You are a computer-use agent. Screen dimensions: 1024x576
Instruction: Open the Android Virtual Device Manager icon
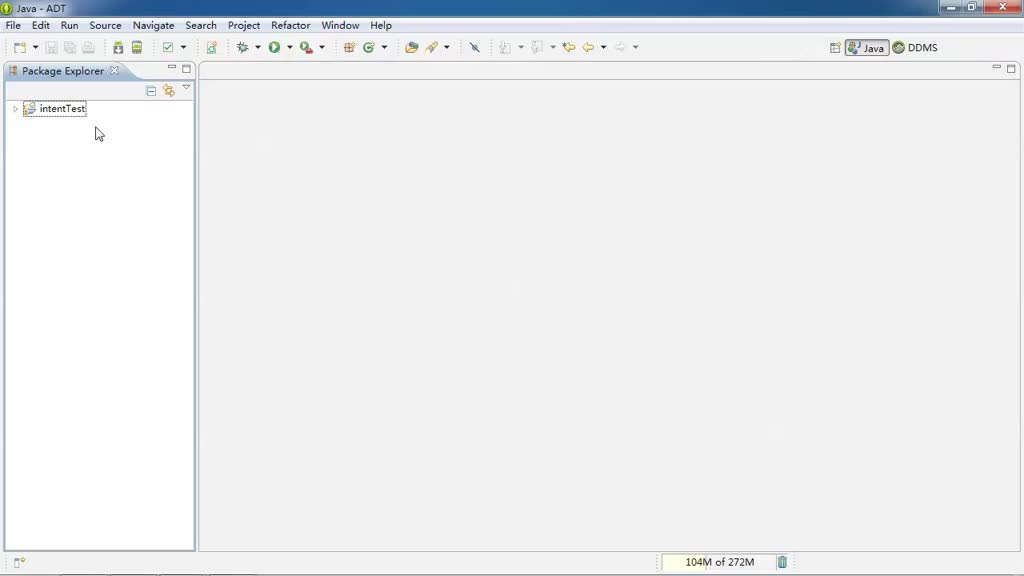click(137, 47)
